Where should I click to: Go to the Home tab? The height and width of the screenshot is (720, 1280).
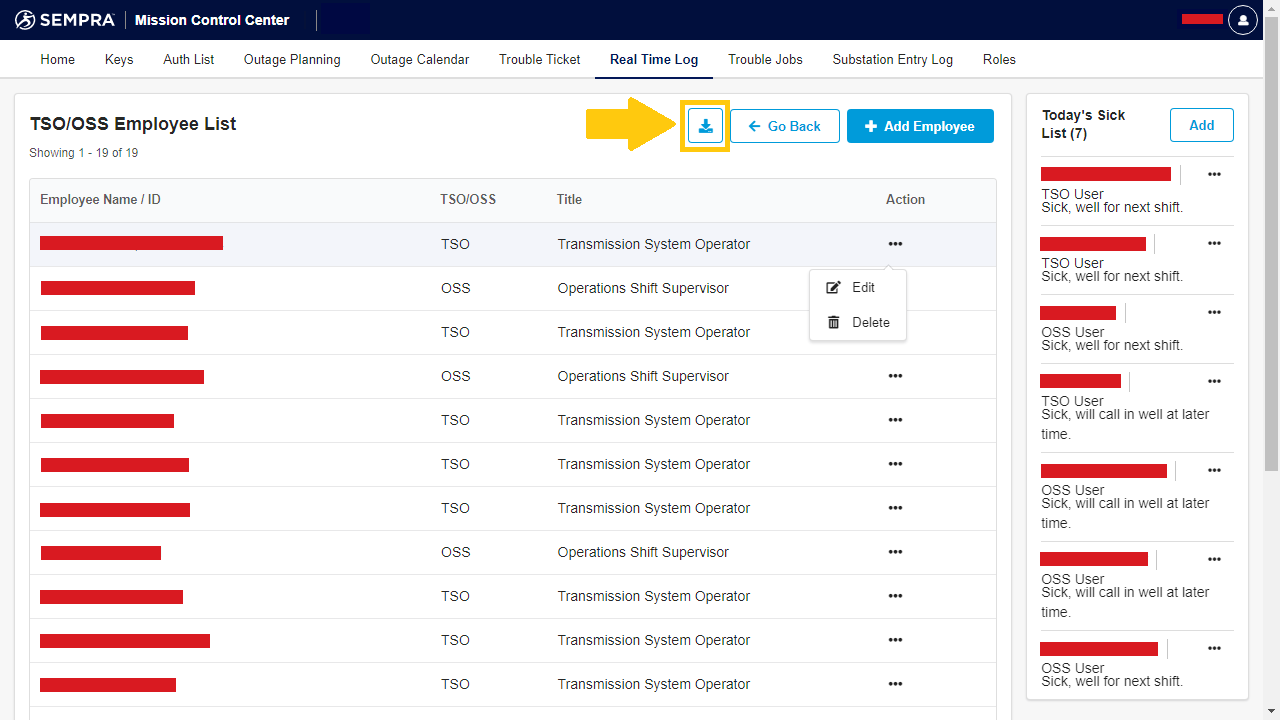click(x=57, y=60)
